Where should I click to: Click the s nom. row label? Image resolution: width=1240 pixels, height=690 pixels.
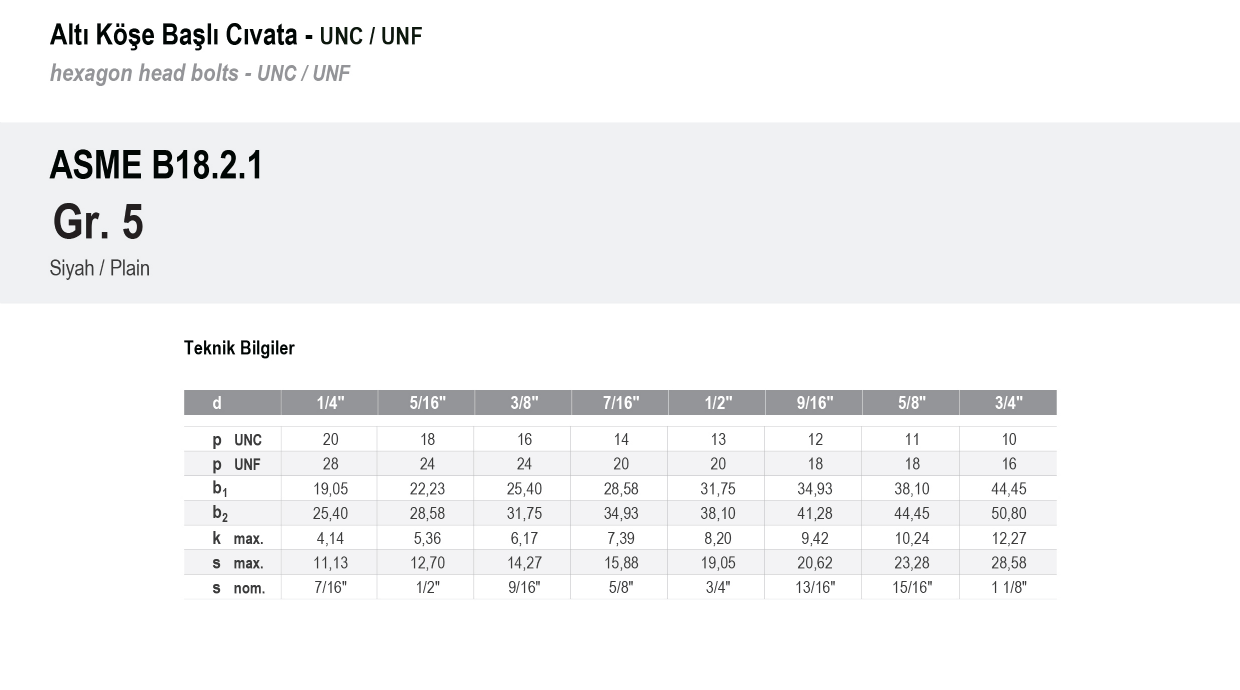(x=238, y=588)
